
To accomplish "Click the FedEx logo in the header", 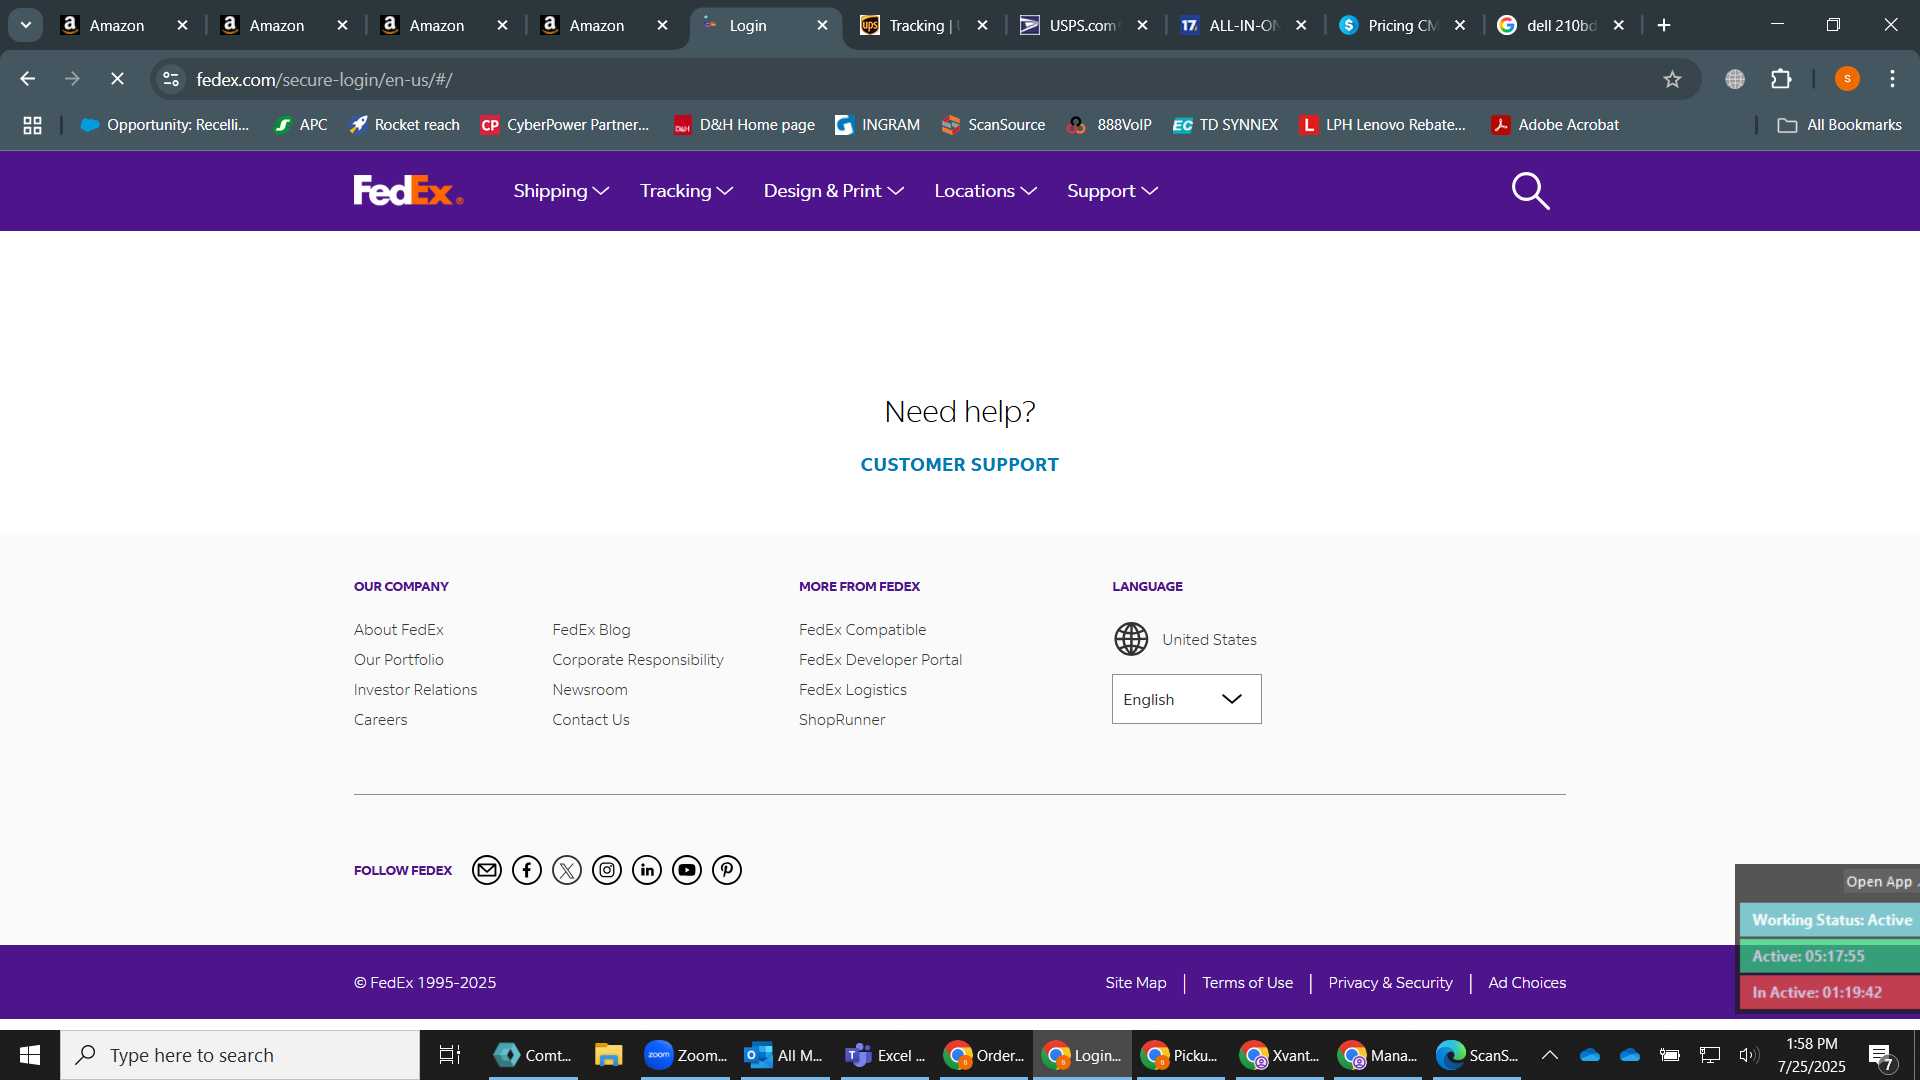I will pyautogui.click(x=408, y=190).
